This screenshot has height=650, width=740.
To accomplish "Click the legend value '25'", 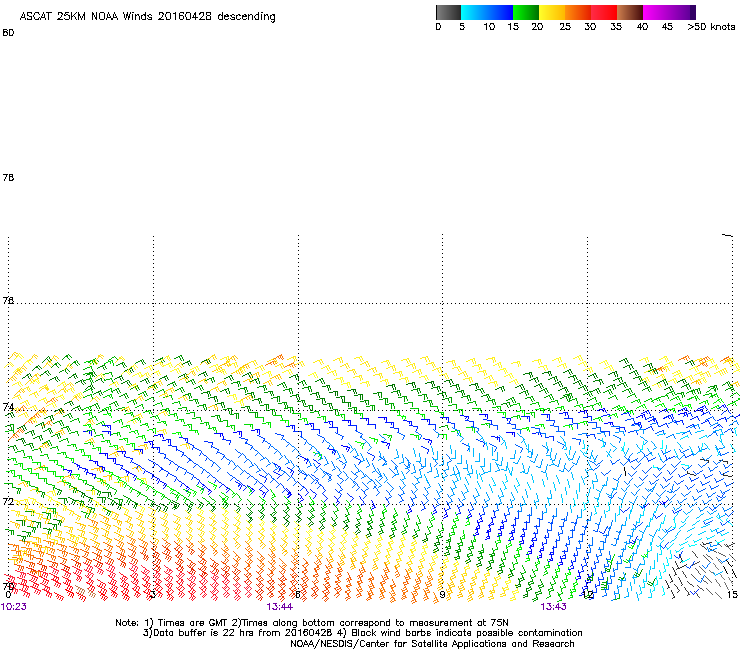I will [565, 27].
